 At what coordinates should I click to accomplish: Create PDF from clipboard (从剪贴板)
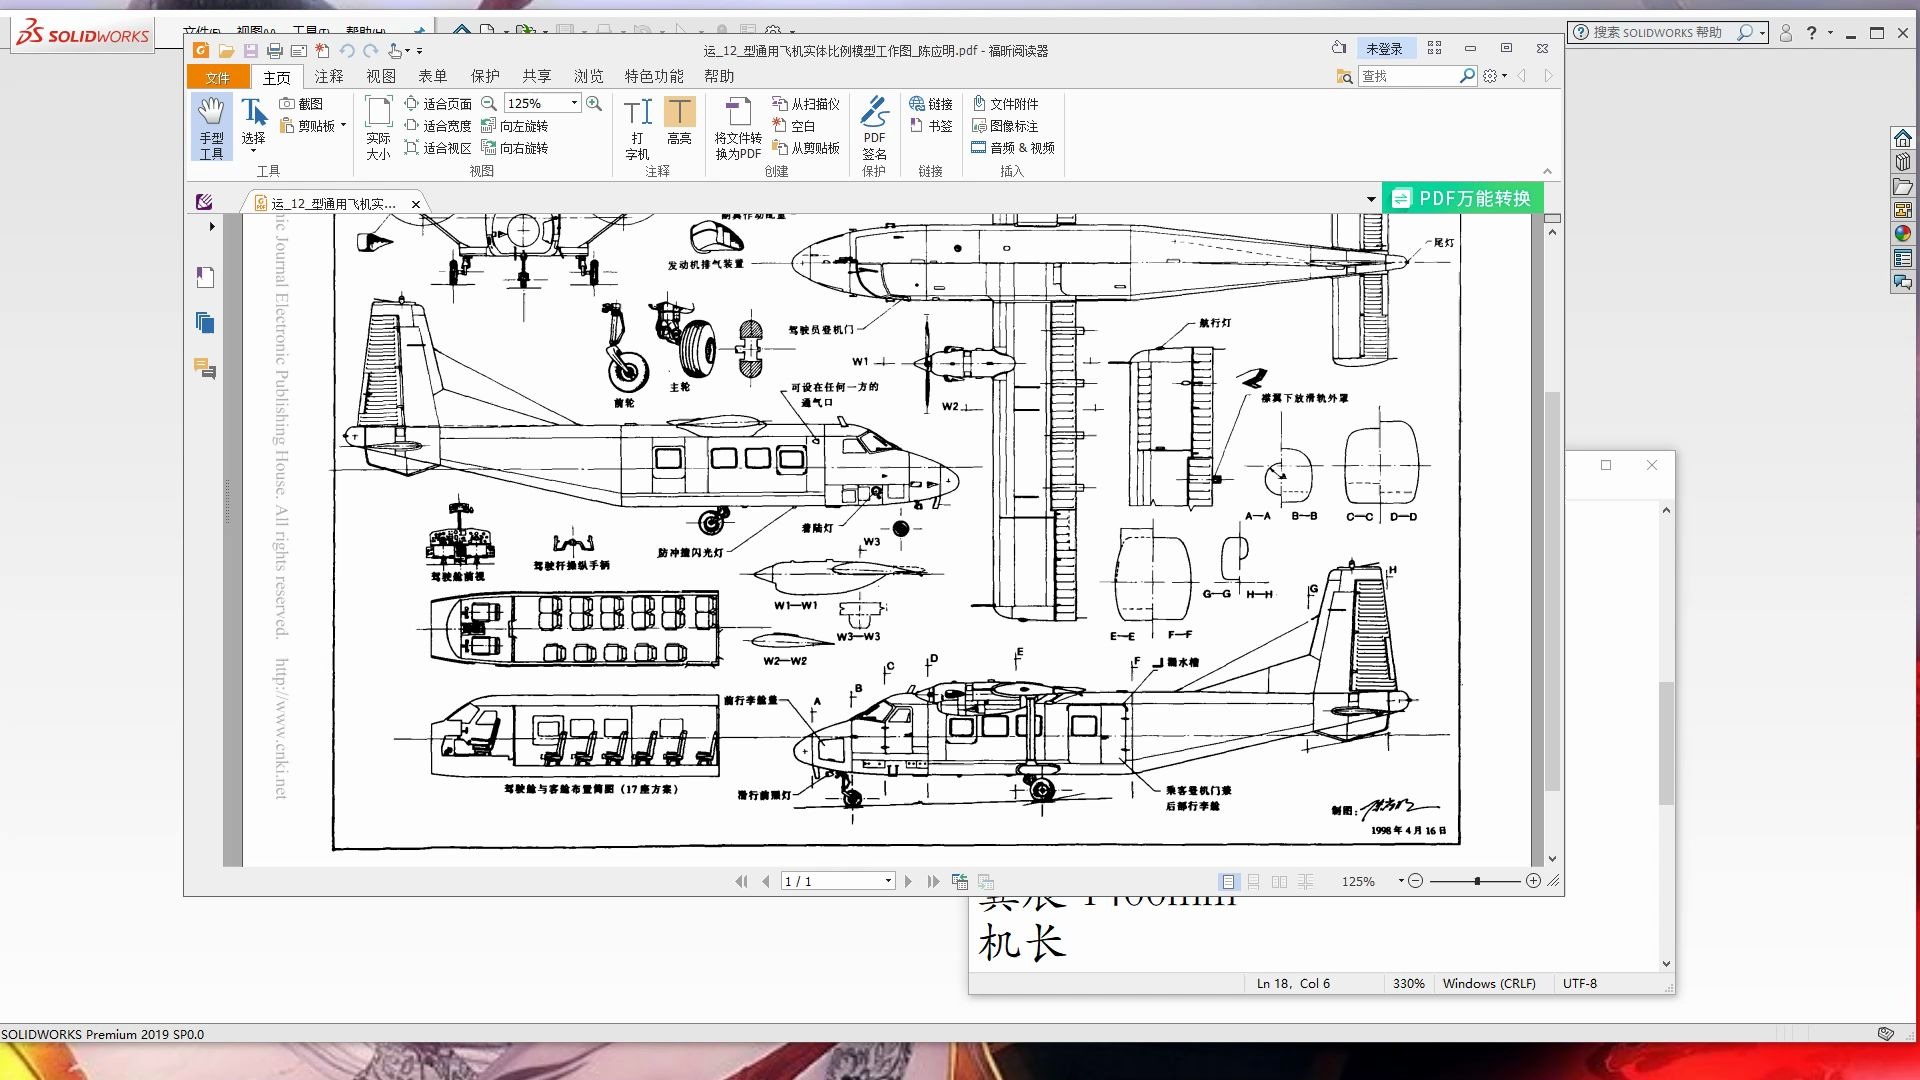(x=806, y=148)
